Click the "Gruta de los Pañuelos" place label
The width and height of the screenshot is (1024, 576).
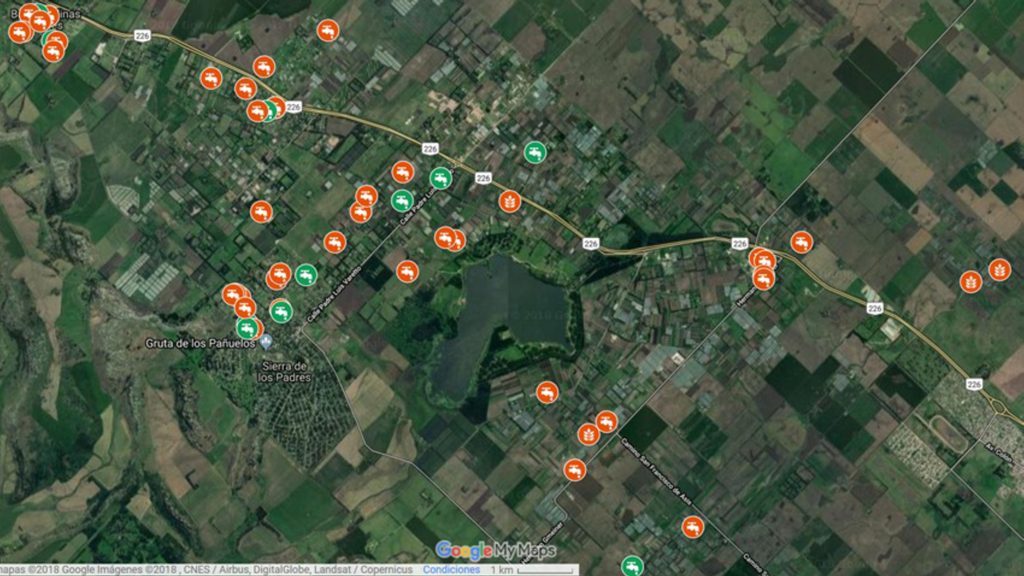point(200,344)
